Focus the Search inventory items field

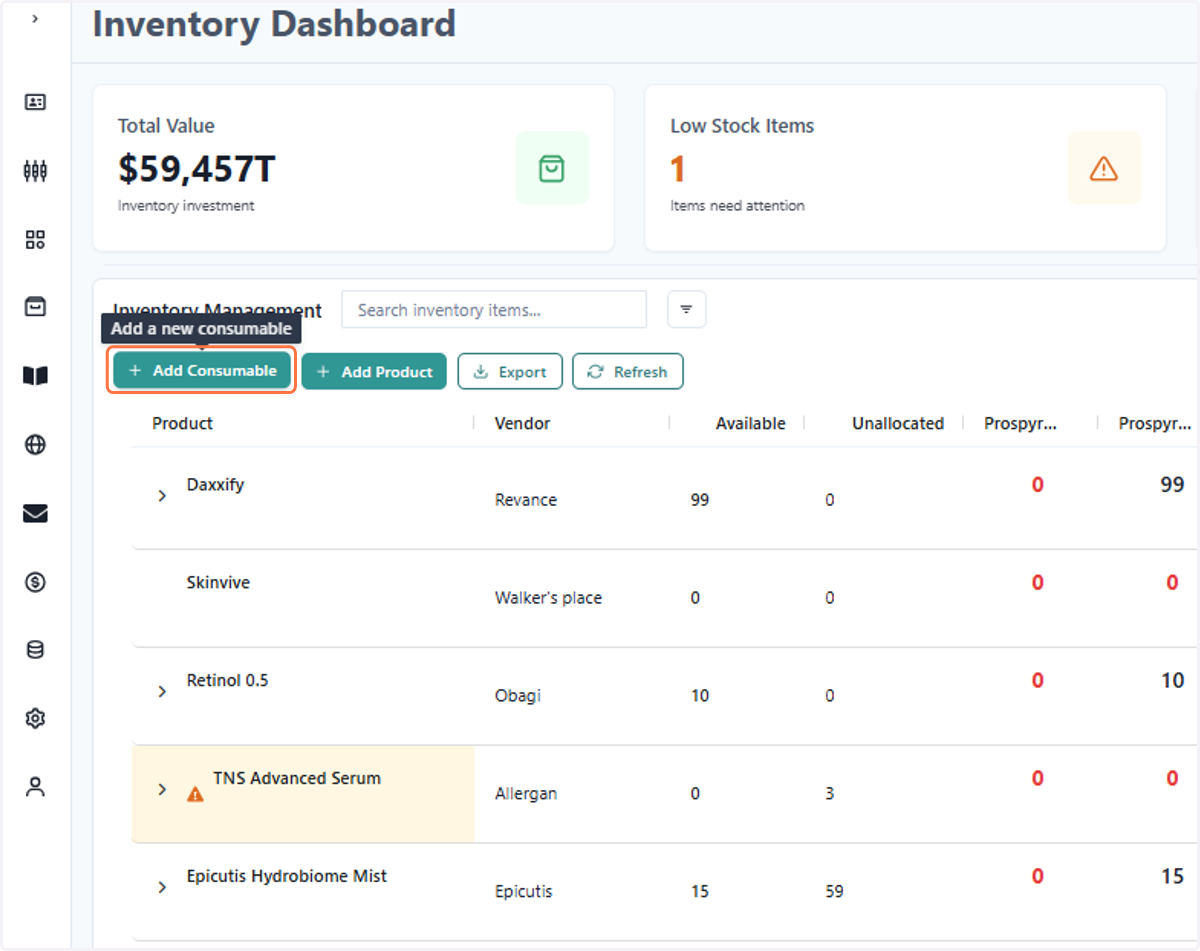pyautogui.click(x=494, y=310)
